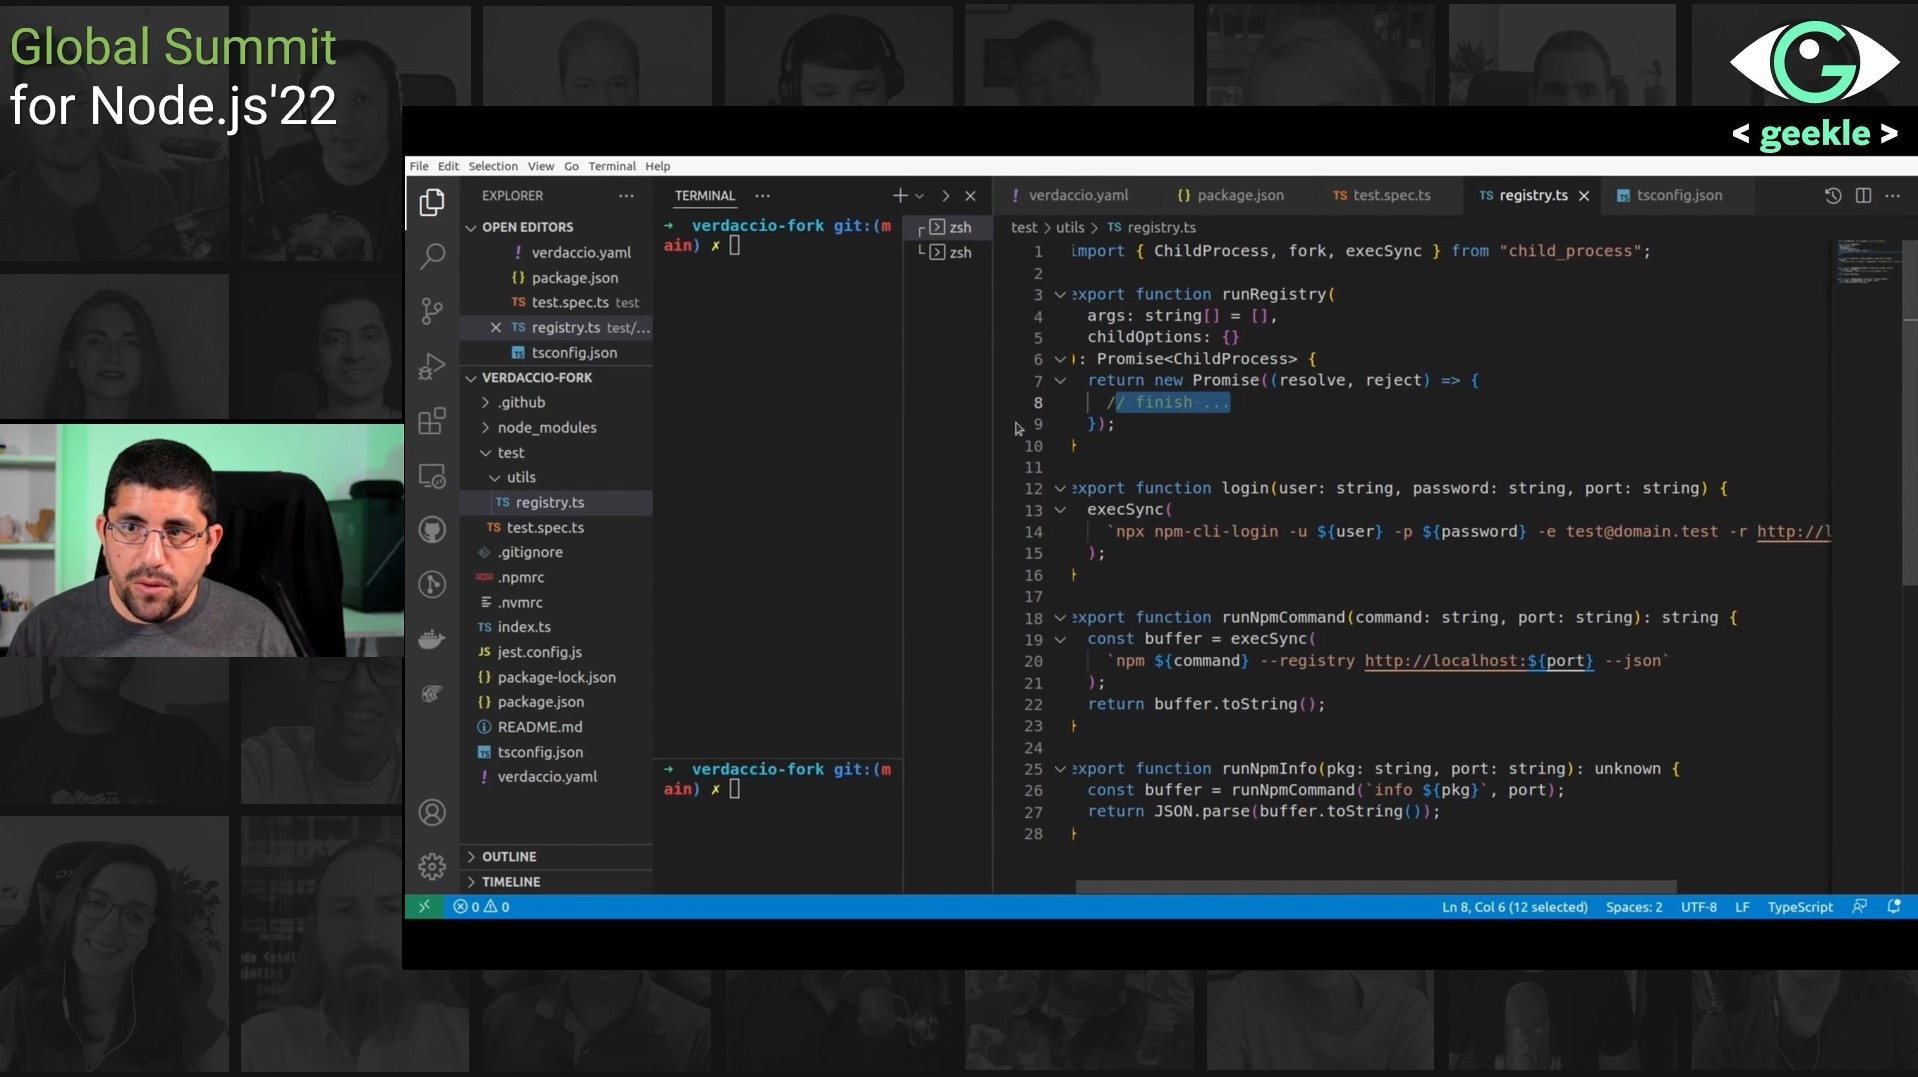Image resolution: width=1918 pixels, height=1077 pixels.
Task: Fold the runRegistry function at line 3
Action: (x=1060, y=295)
